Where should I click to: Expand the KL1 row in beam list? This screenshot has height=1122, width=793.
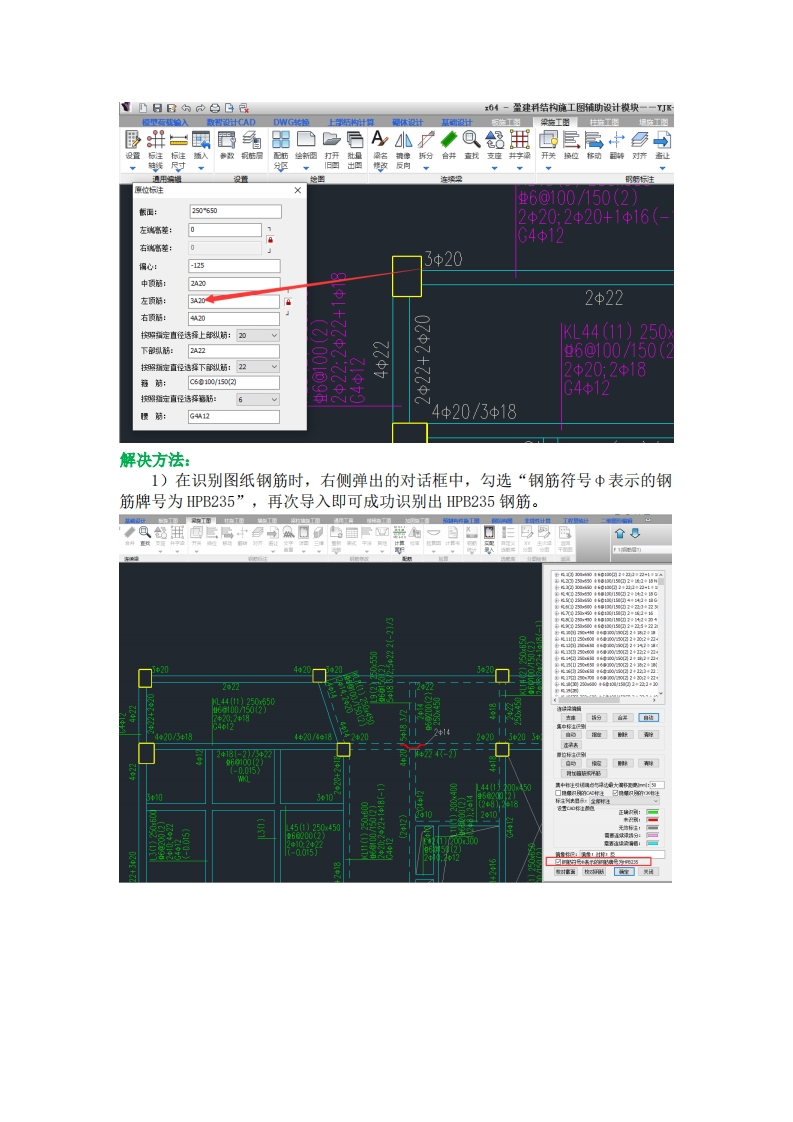(x=557, y=575)
